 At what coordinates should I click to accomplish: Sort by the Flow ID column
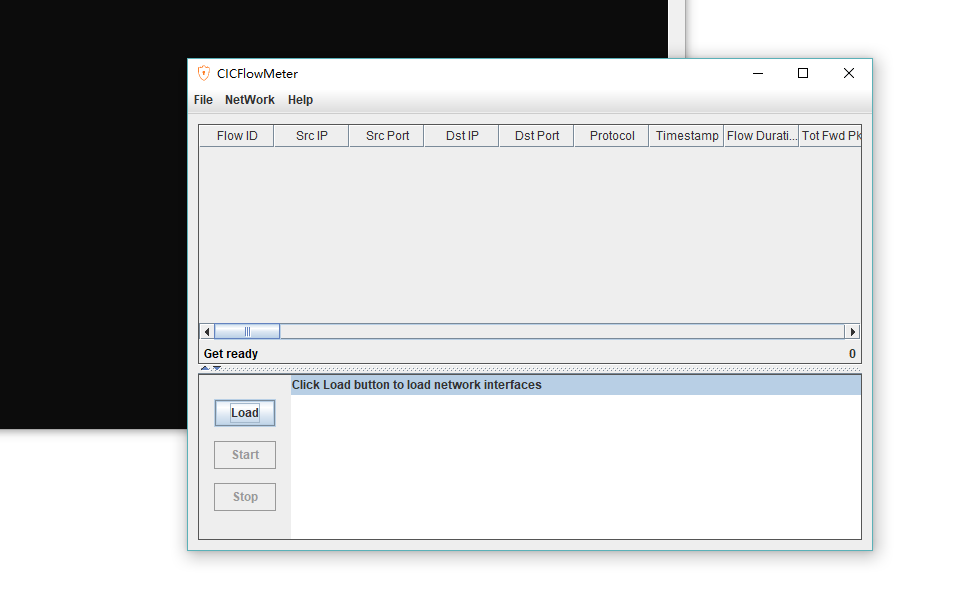coord(235,135)
